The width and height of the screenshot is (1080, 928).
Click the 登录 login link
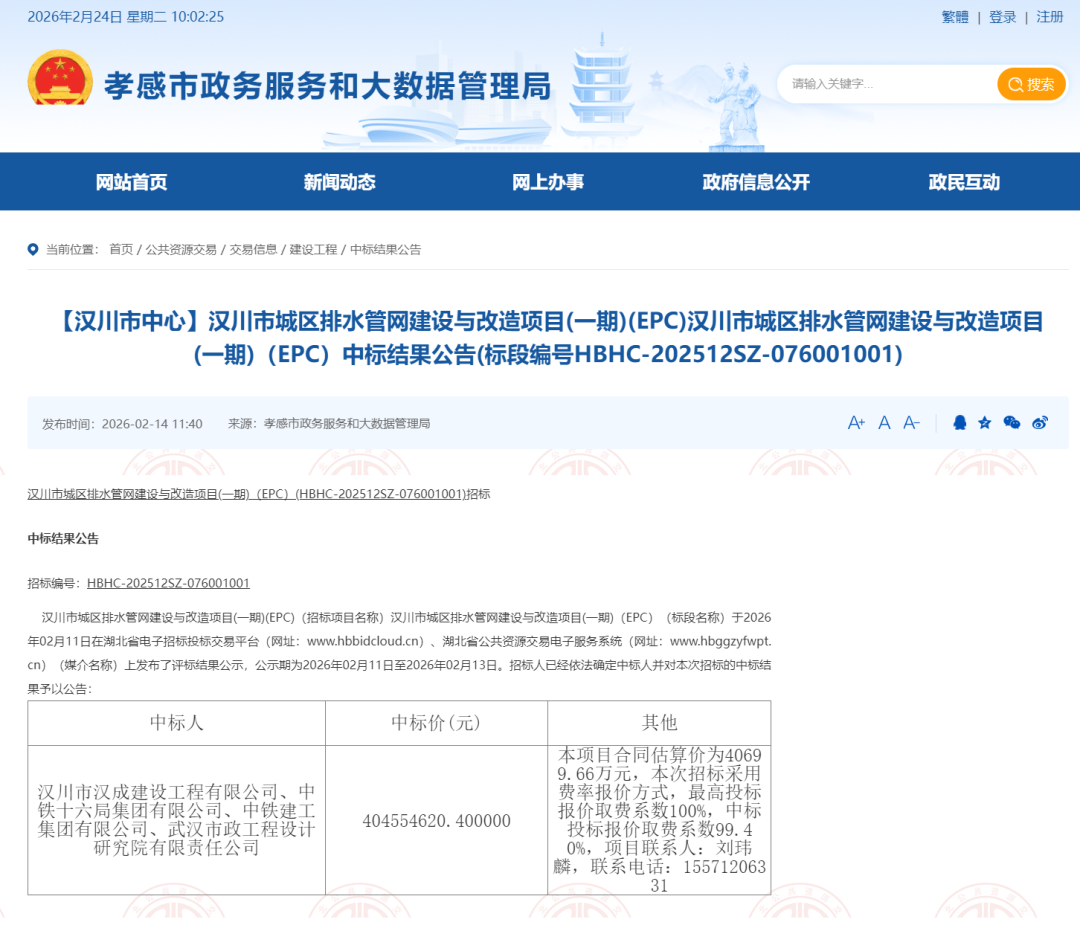[x=1003, y=17]
